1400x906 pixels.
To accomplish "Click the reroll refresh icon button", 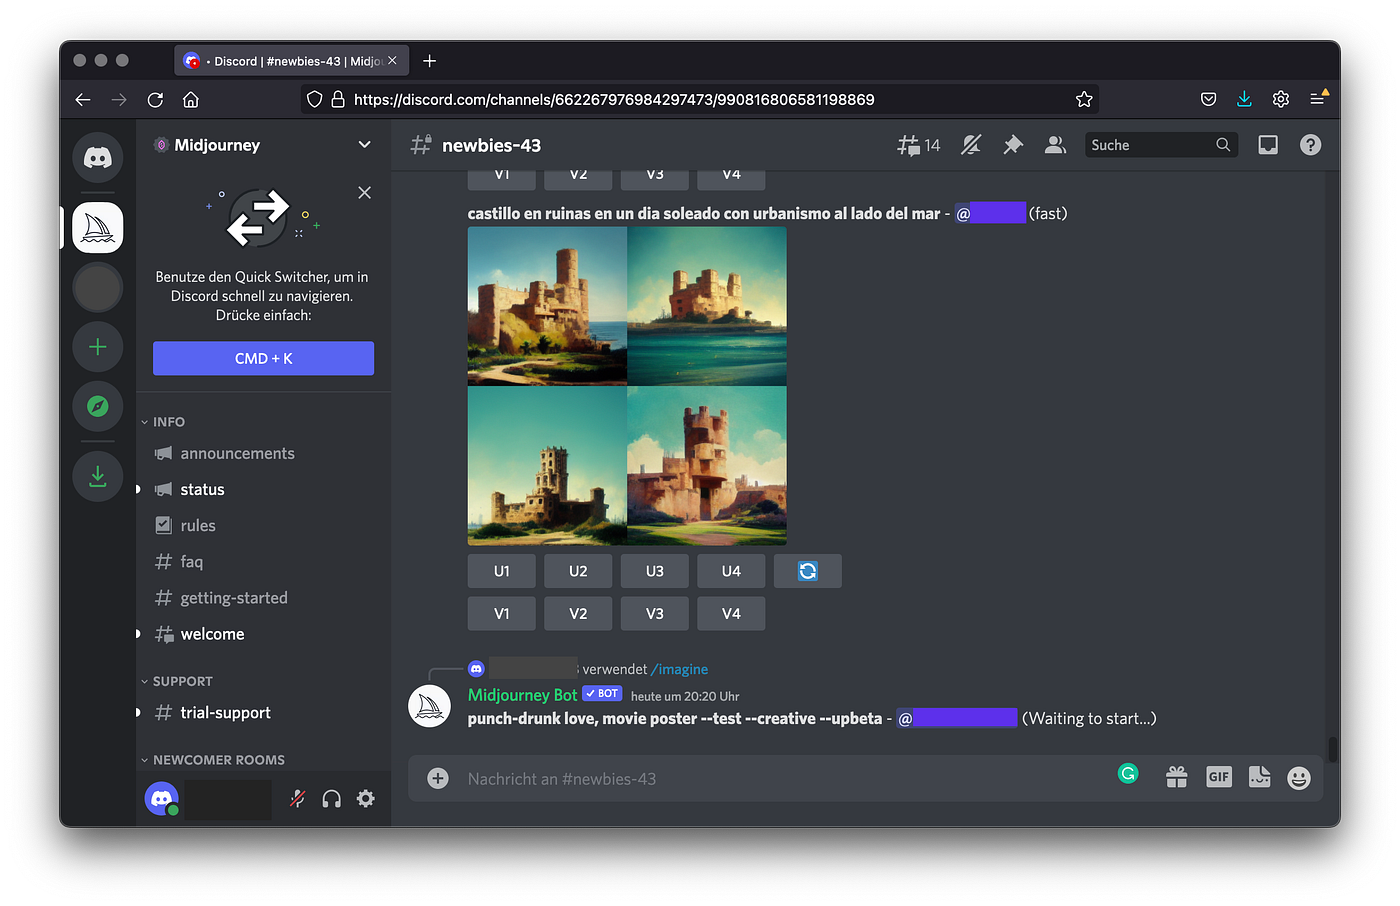I will click(807, 571).
